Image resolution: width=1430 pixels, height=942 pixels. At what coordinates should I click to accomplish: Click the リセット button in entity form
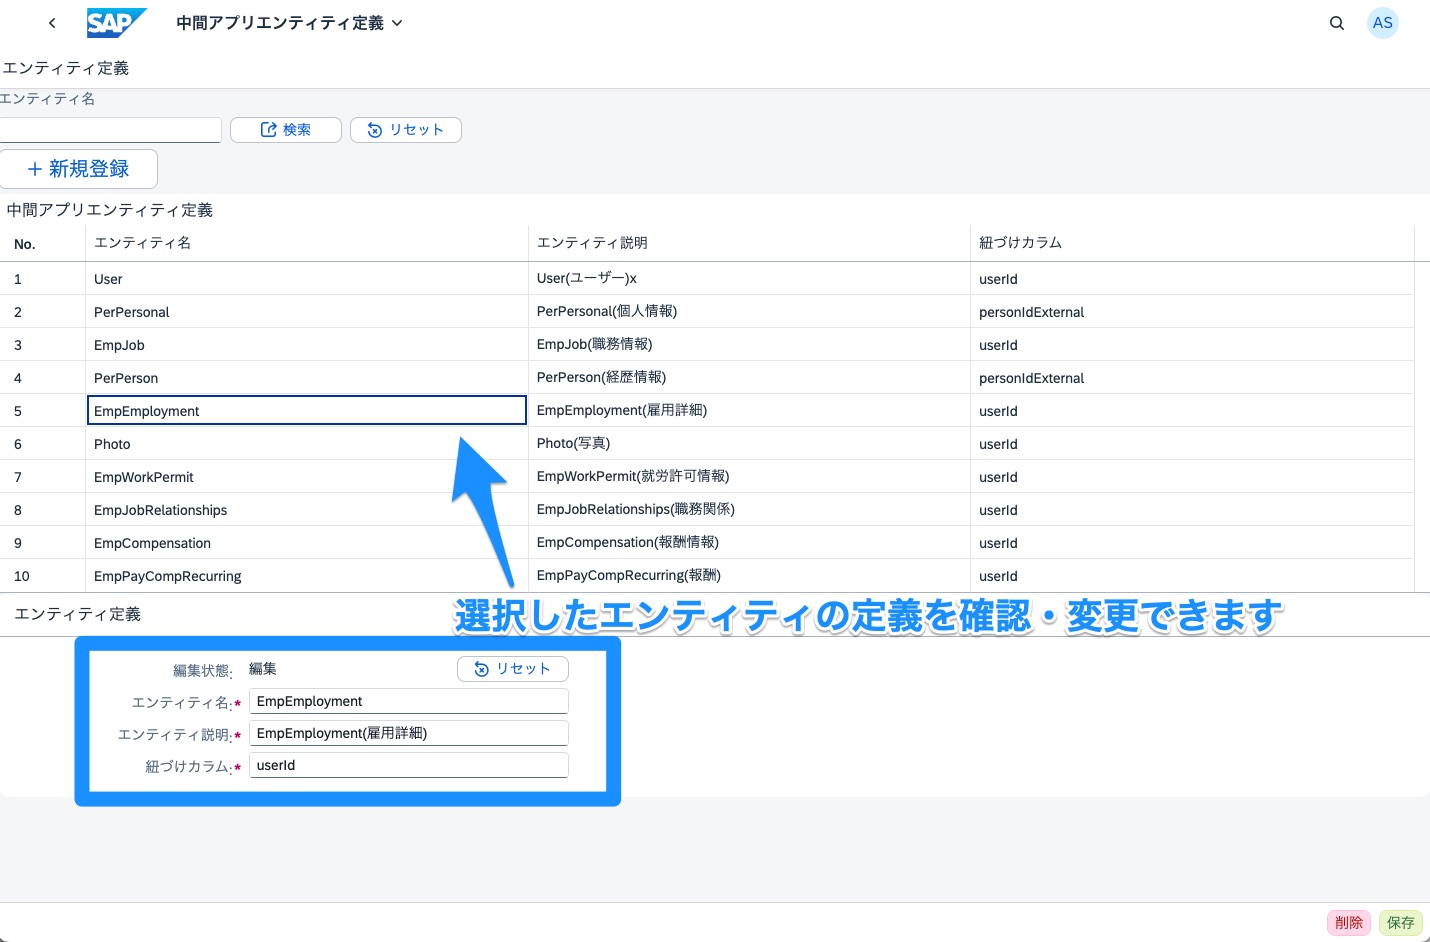tap(513, 669)
